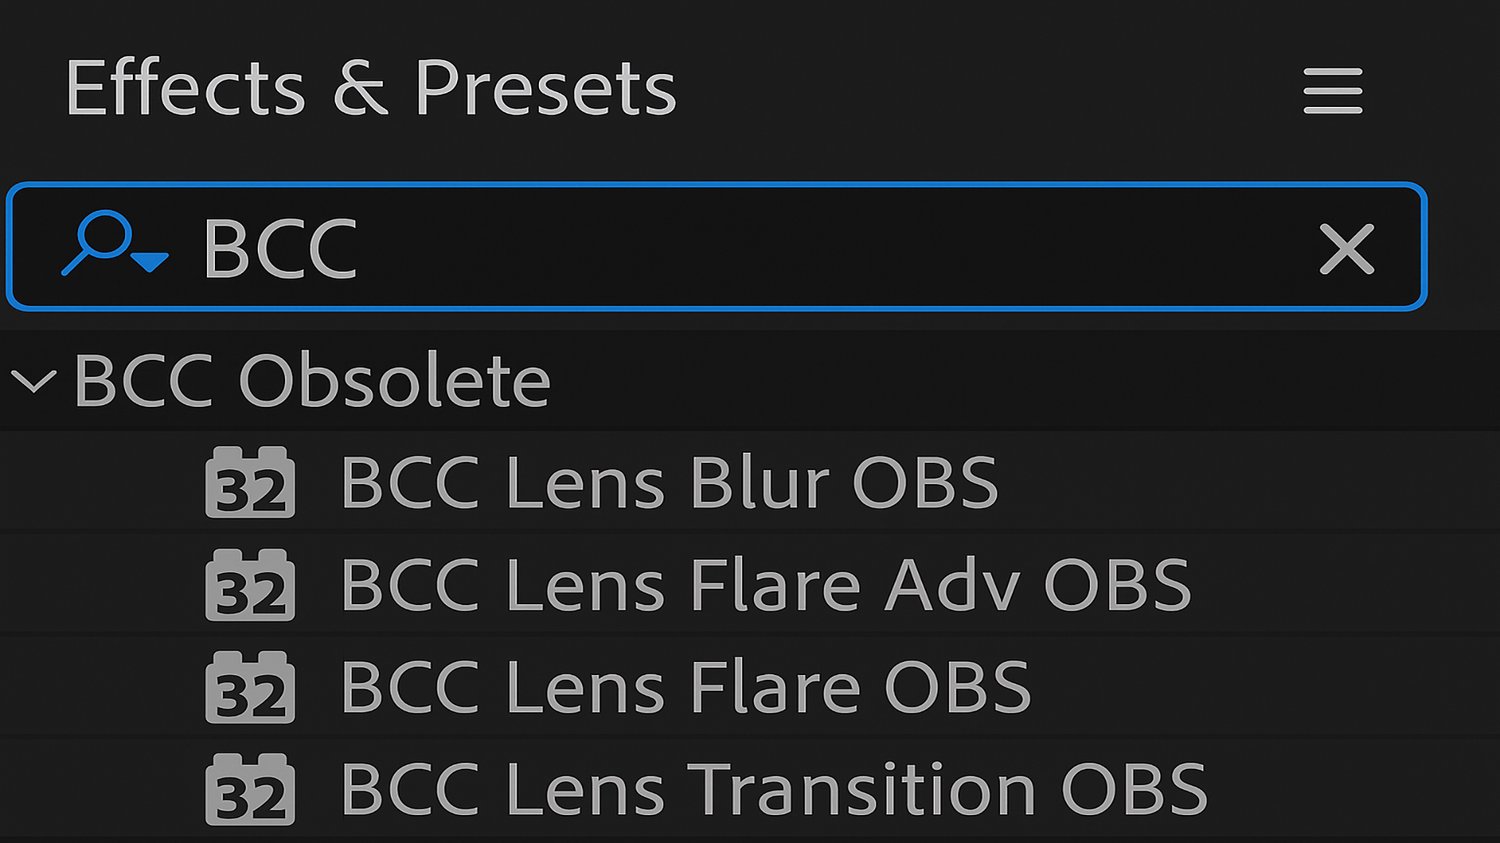Click the 32-bit icon beside BCC Lens Flare Adv OBS

pos(250,586)
